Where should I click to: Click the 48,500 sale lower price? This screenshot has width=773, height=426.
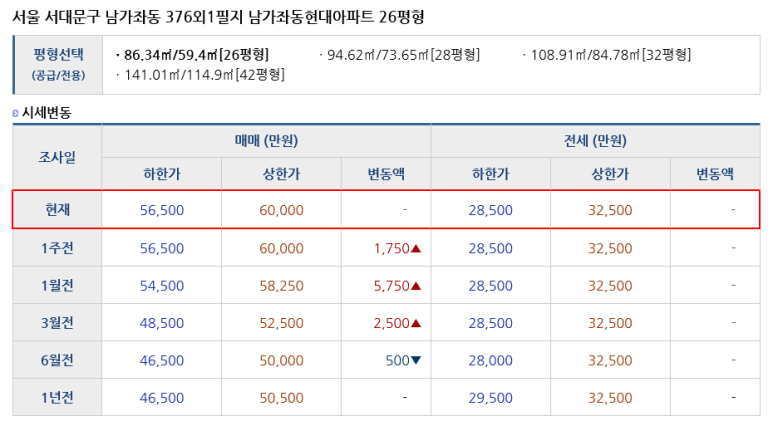[162, 323]
